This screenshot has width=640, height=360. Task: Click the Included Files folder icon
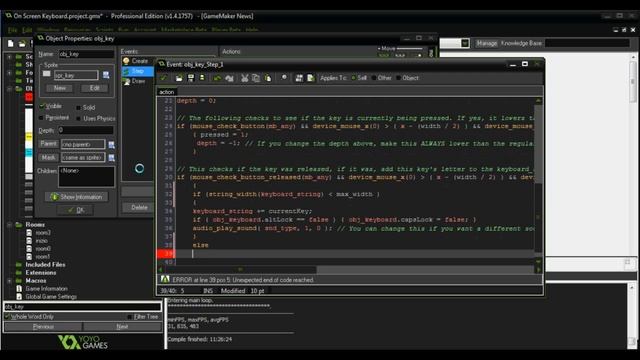click(19, 264)
